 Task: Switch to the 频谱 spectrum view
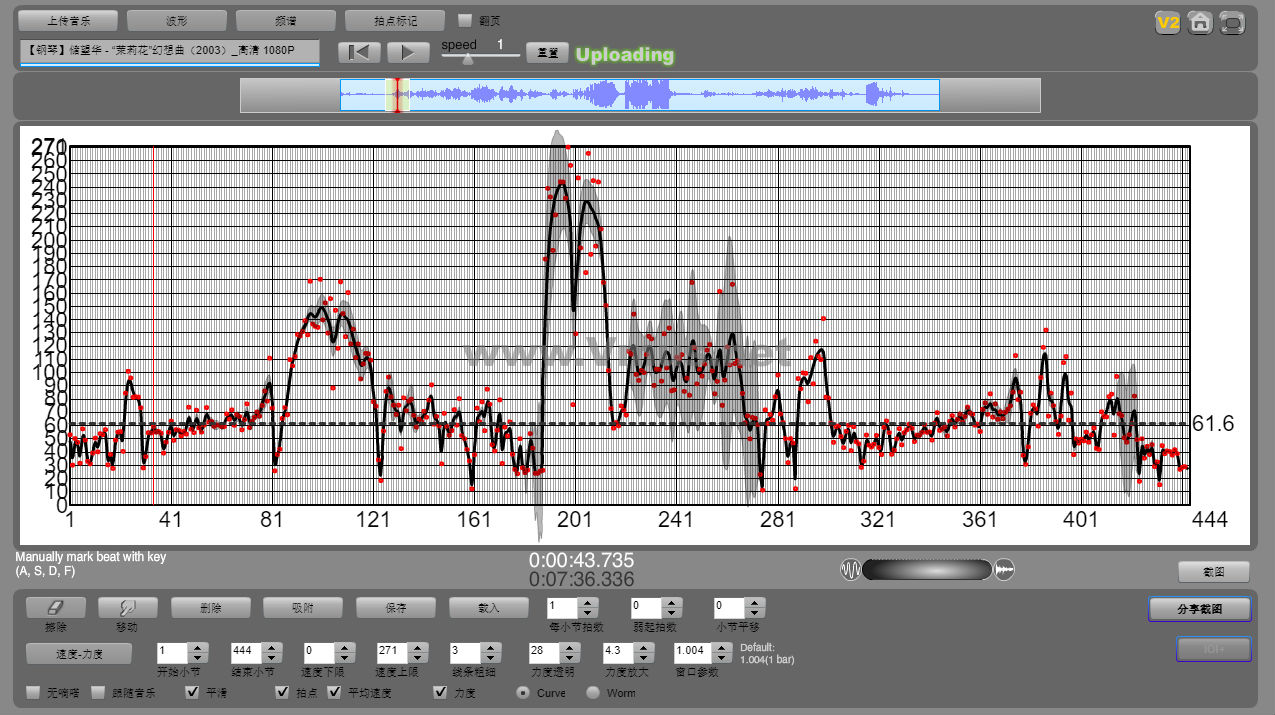click(286, 20)
